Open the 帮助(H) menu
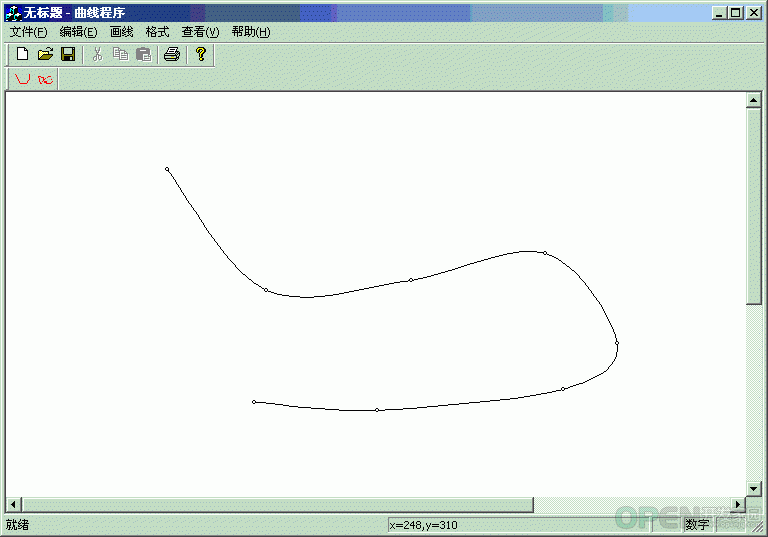The image size is (768, 537). point(251,32)
